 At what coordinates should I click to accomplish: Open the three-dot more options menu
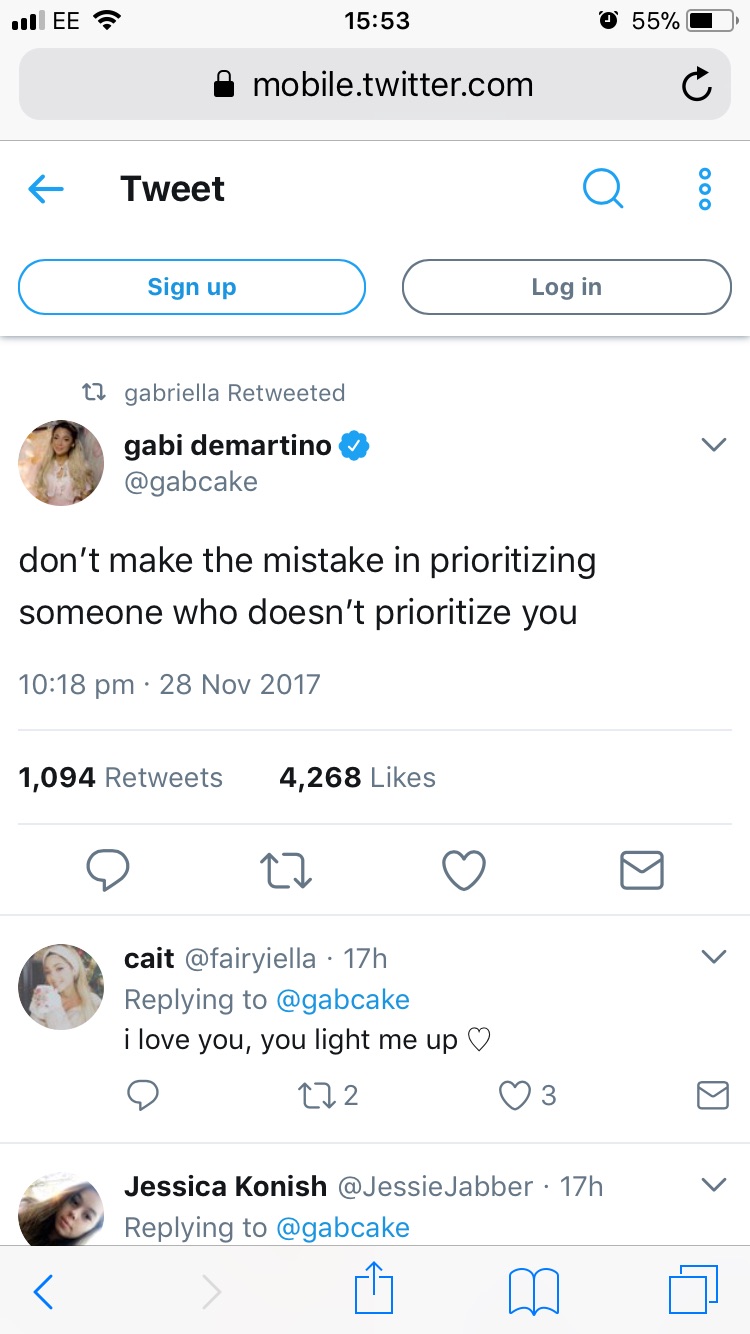pos(705,189)
